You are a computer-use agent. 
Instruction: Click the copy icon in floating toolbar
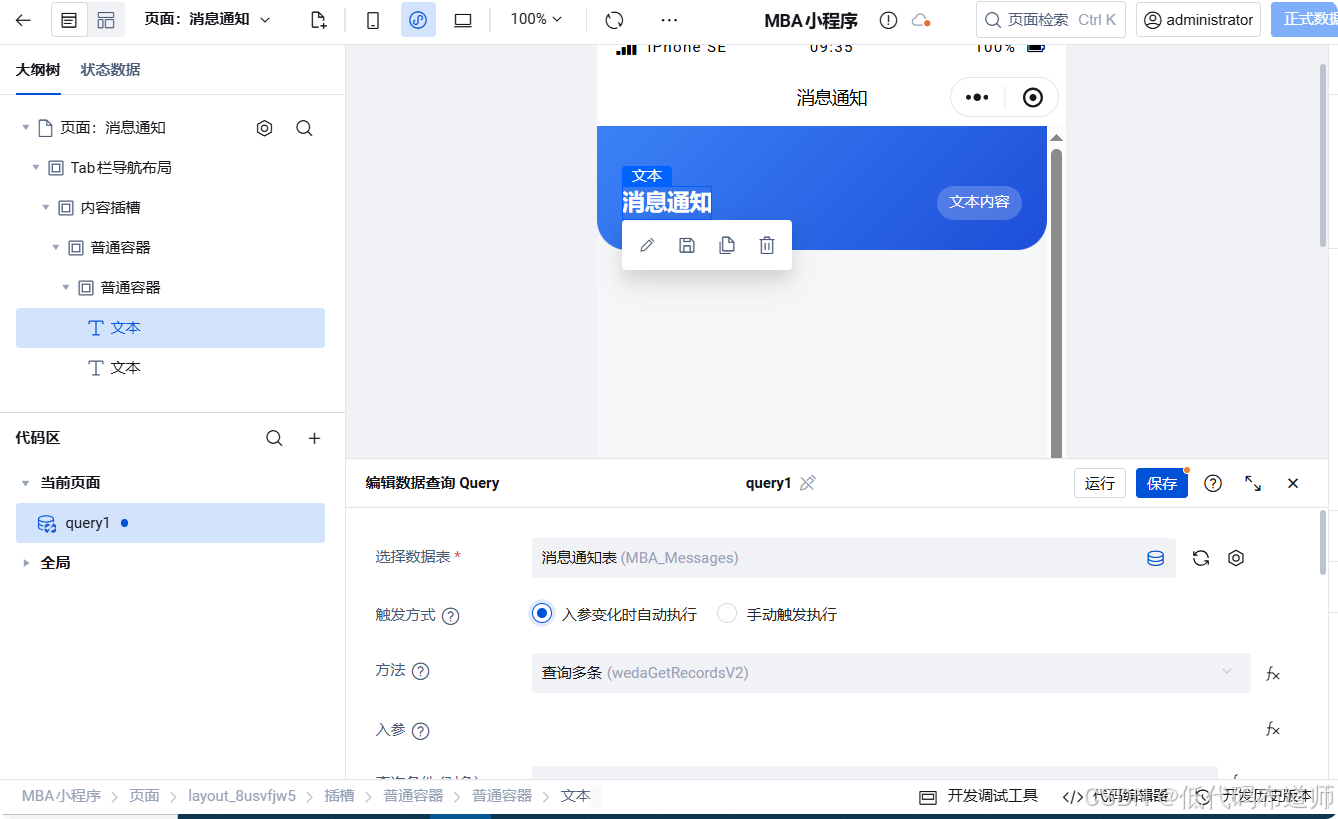(x=727, y=245)
